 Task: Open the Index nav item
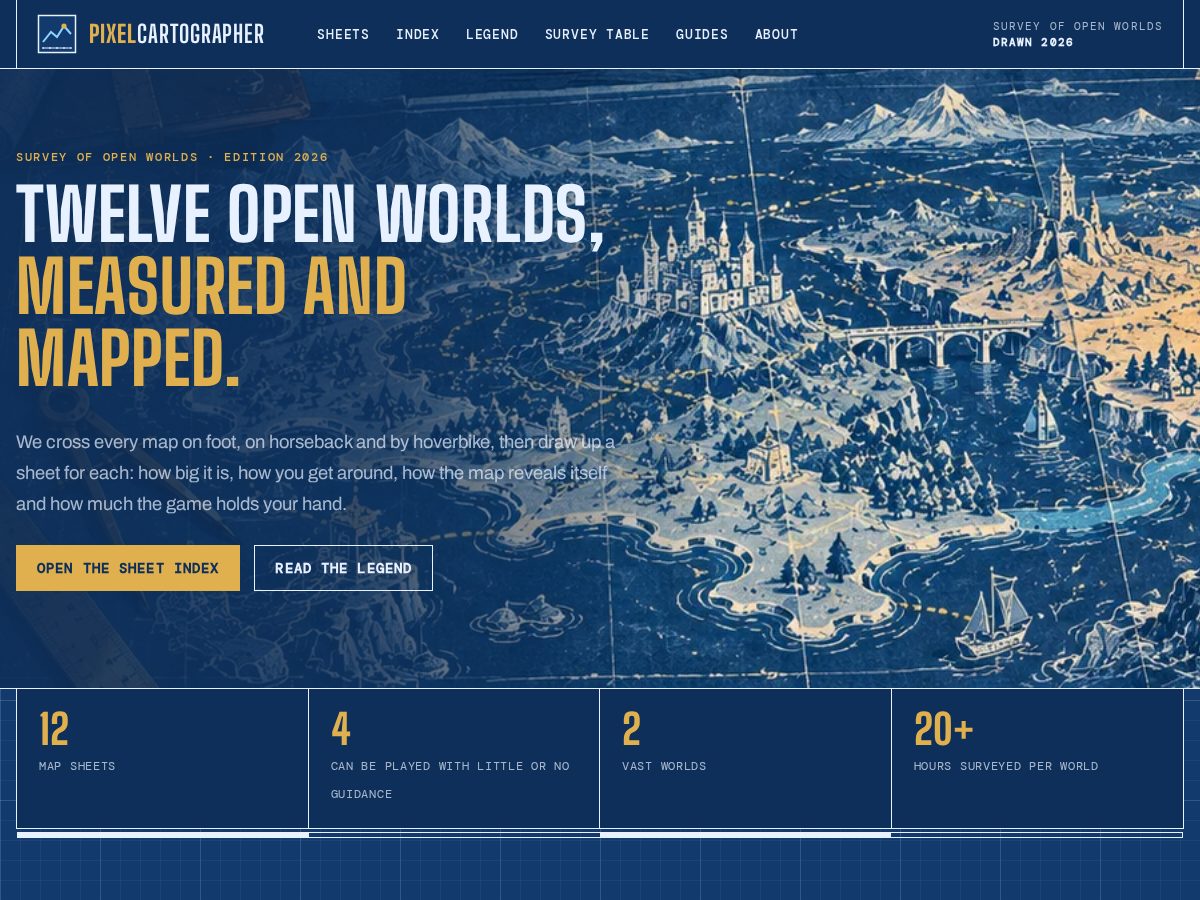pos(418,34)
